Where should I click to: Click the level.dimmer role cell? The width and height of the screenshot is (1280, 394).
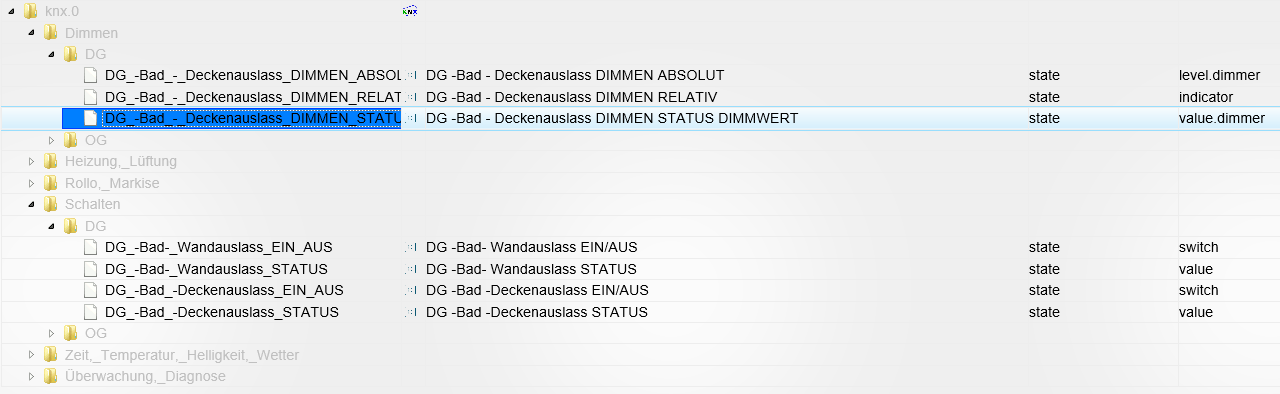point(1219,75)
